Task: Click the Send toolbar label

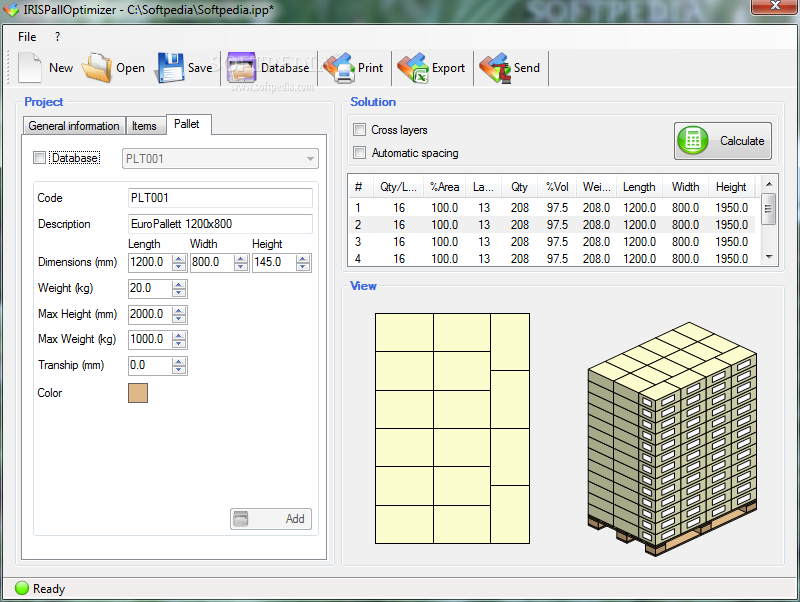Action: (x=527, y=68)
